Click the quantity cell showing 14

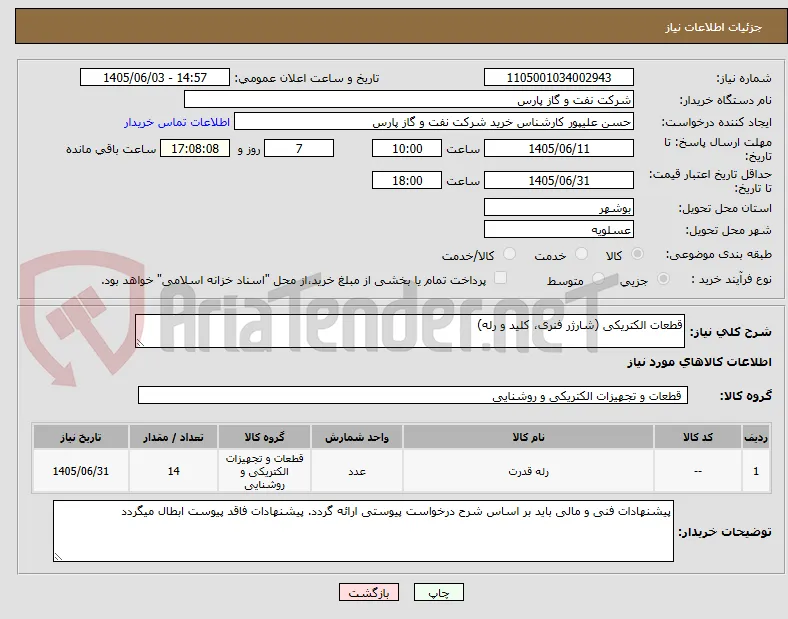coord(173,471)
